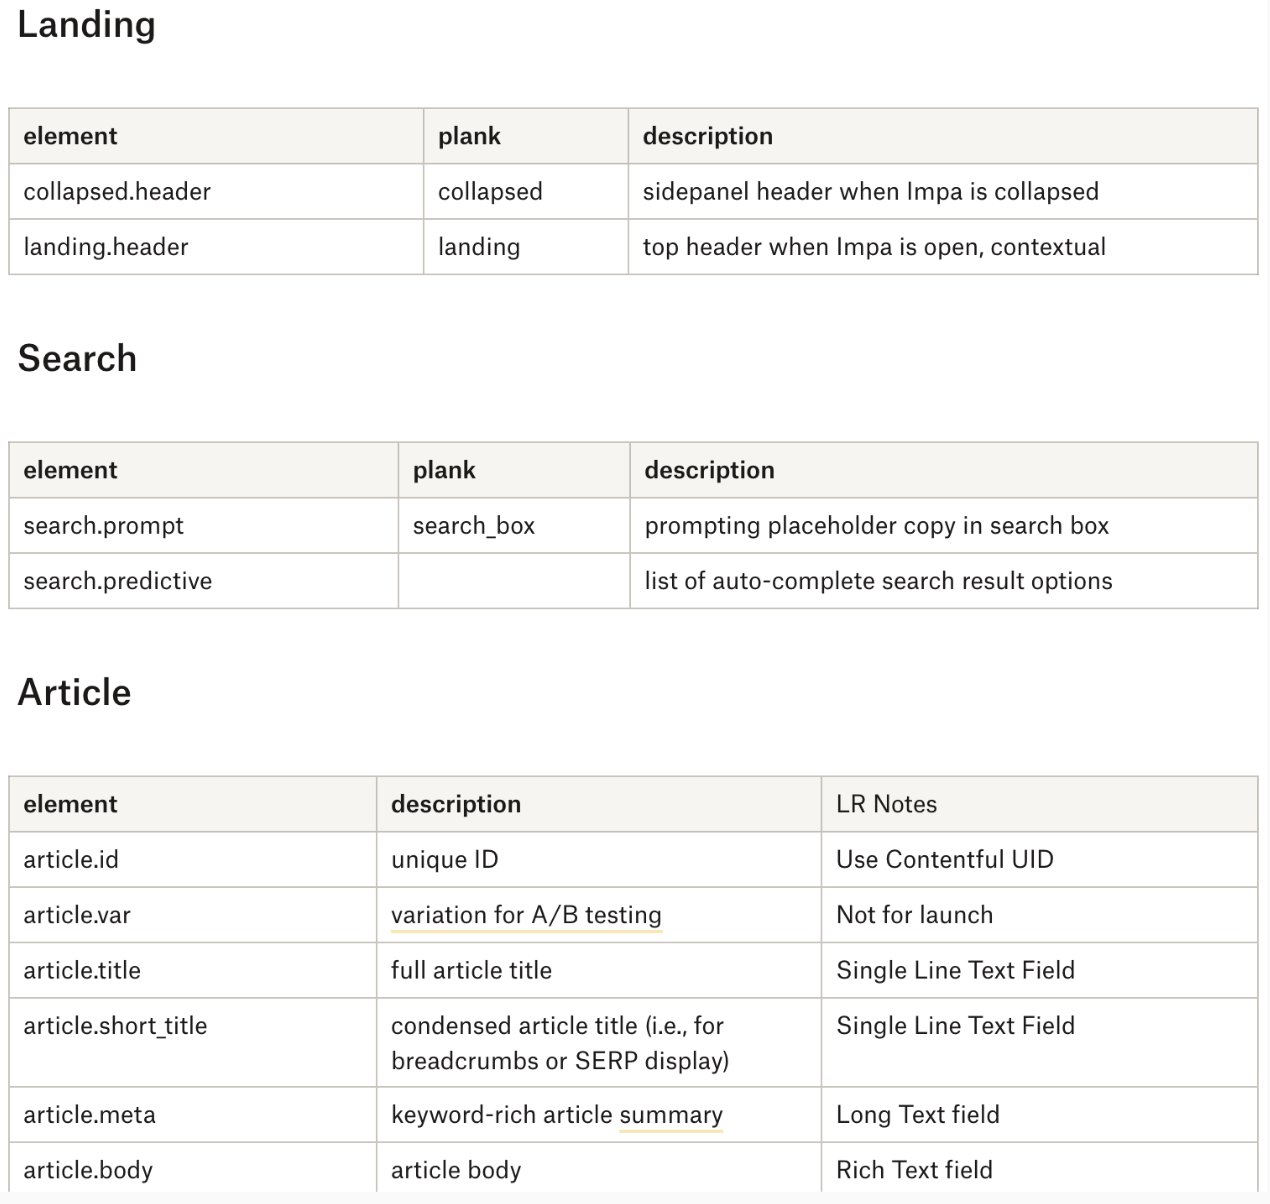Select the landing.header cell
Image resolution: width=1270 pixels, height=1204 pixels.
pos(216,247)
